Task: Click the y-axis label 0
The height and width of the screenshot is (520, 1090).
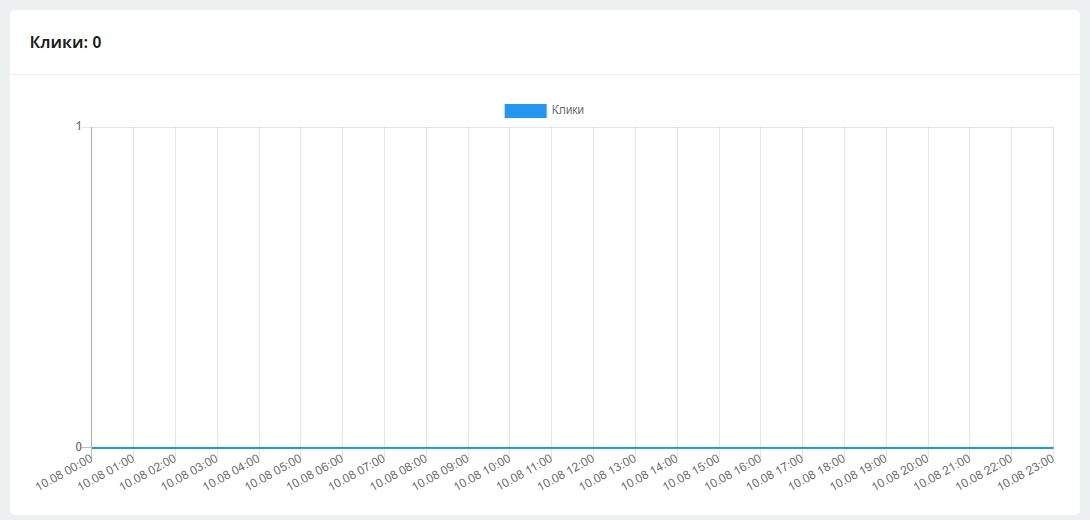Action: [78, 447]
